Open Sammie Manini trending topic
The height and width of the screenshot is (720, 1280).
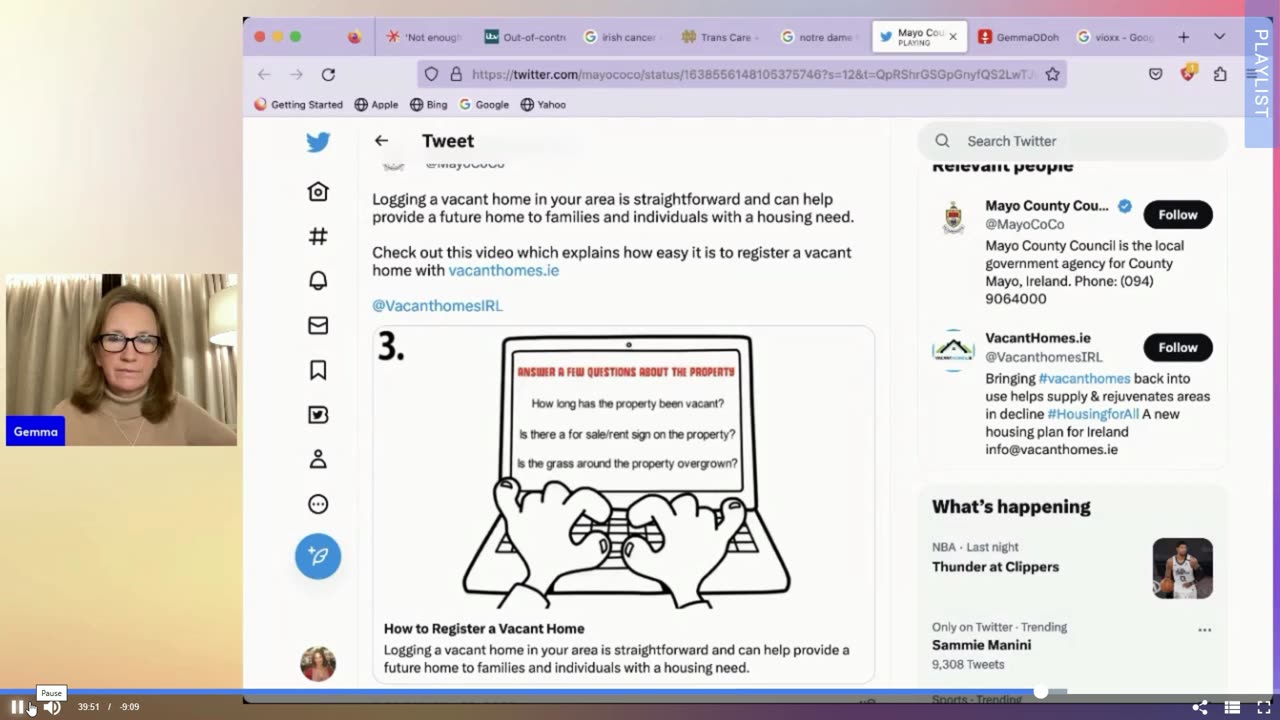coord(981,645)
